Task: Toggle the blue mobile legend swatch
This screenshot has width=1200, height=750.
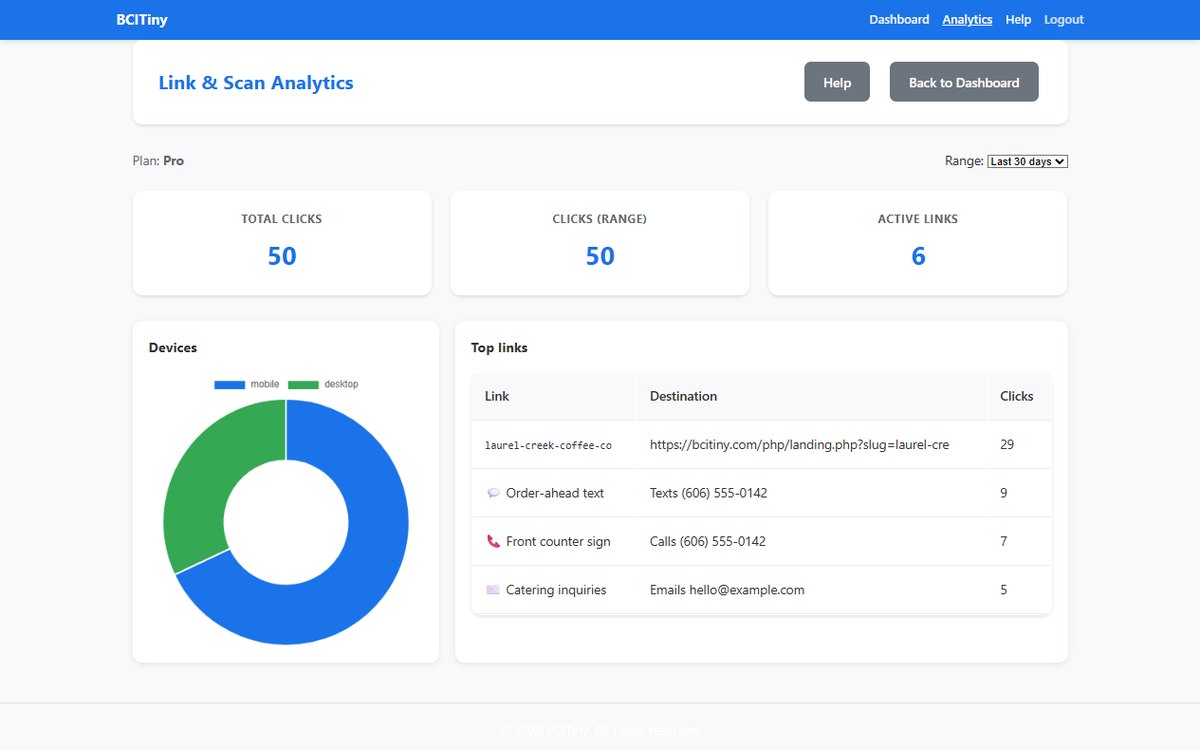Action: [229, 385]
